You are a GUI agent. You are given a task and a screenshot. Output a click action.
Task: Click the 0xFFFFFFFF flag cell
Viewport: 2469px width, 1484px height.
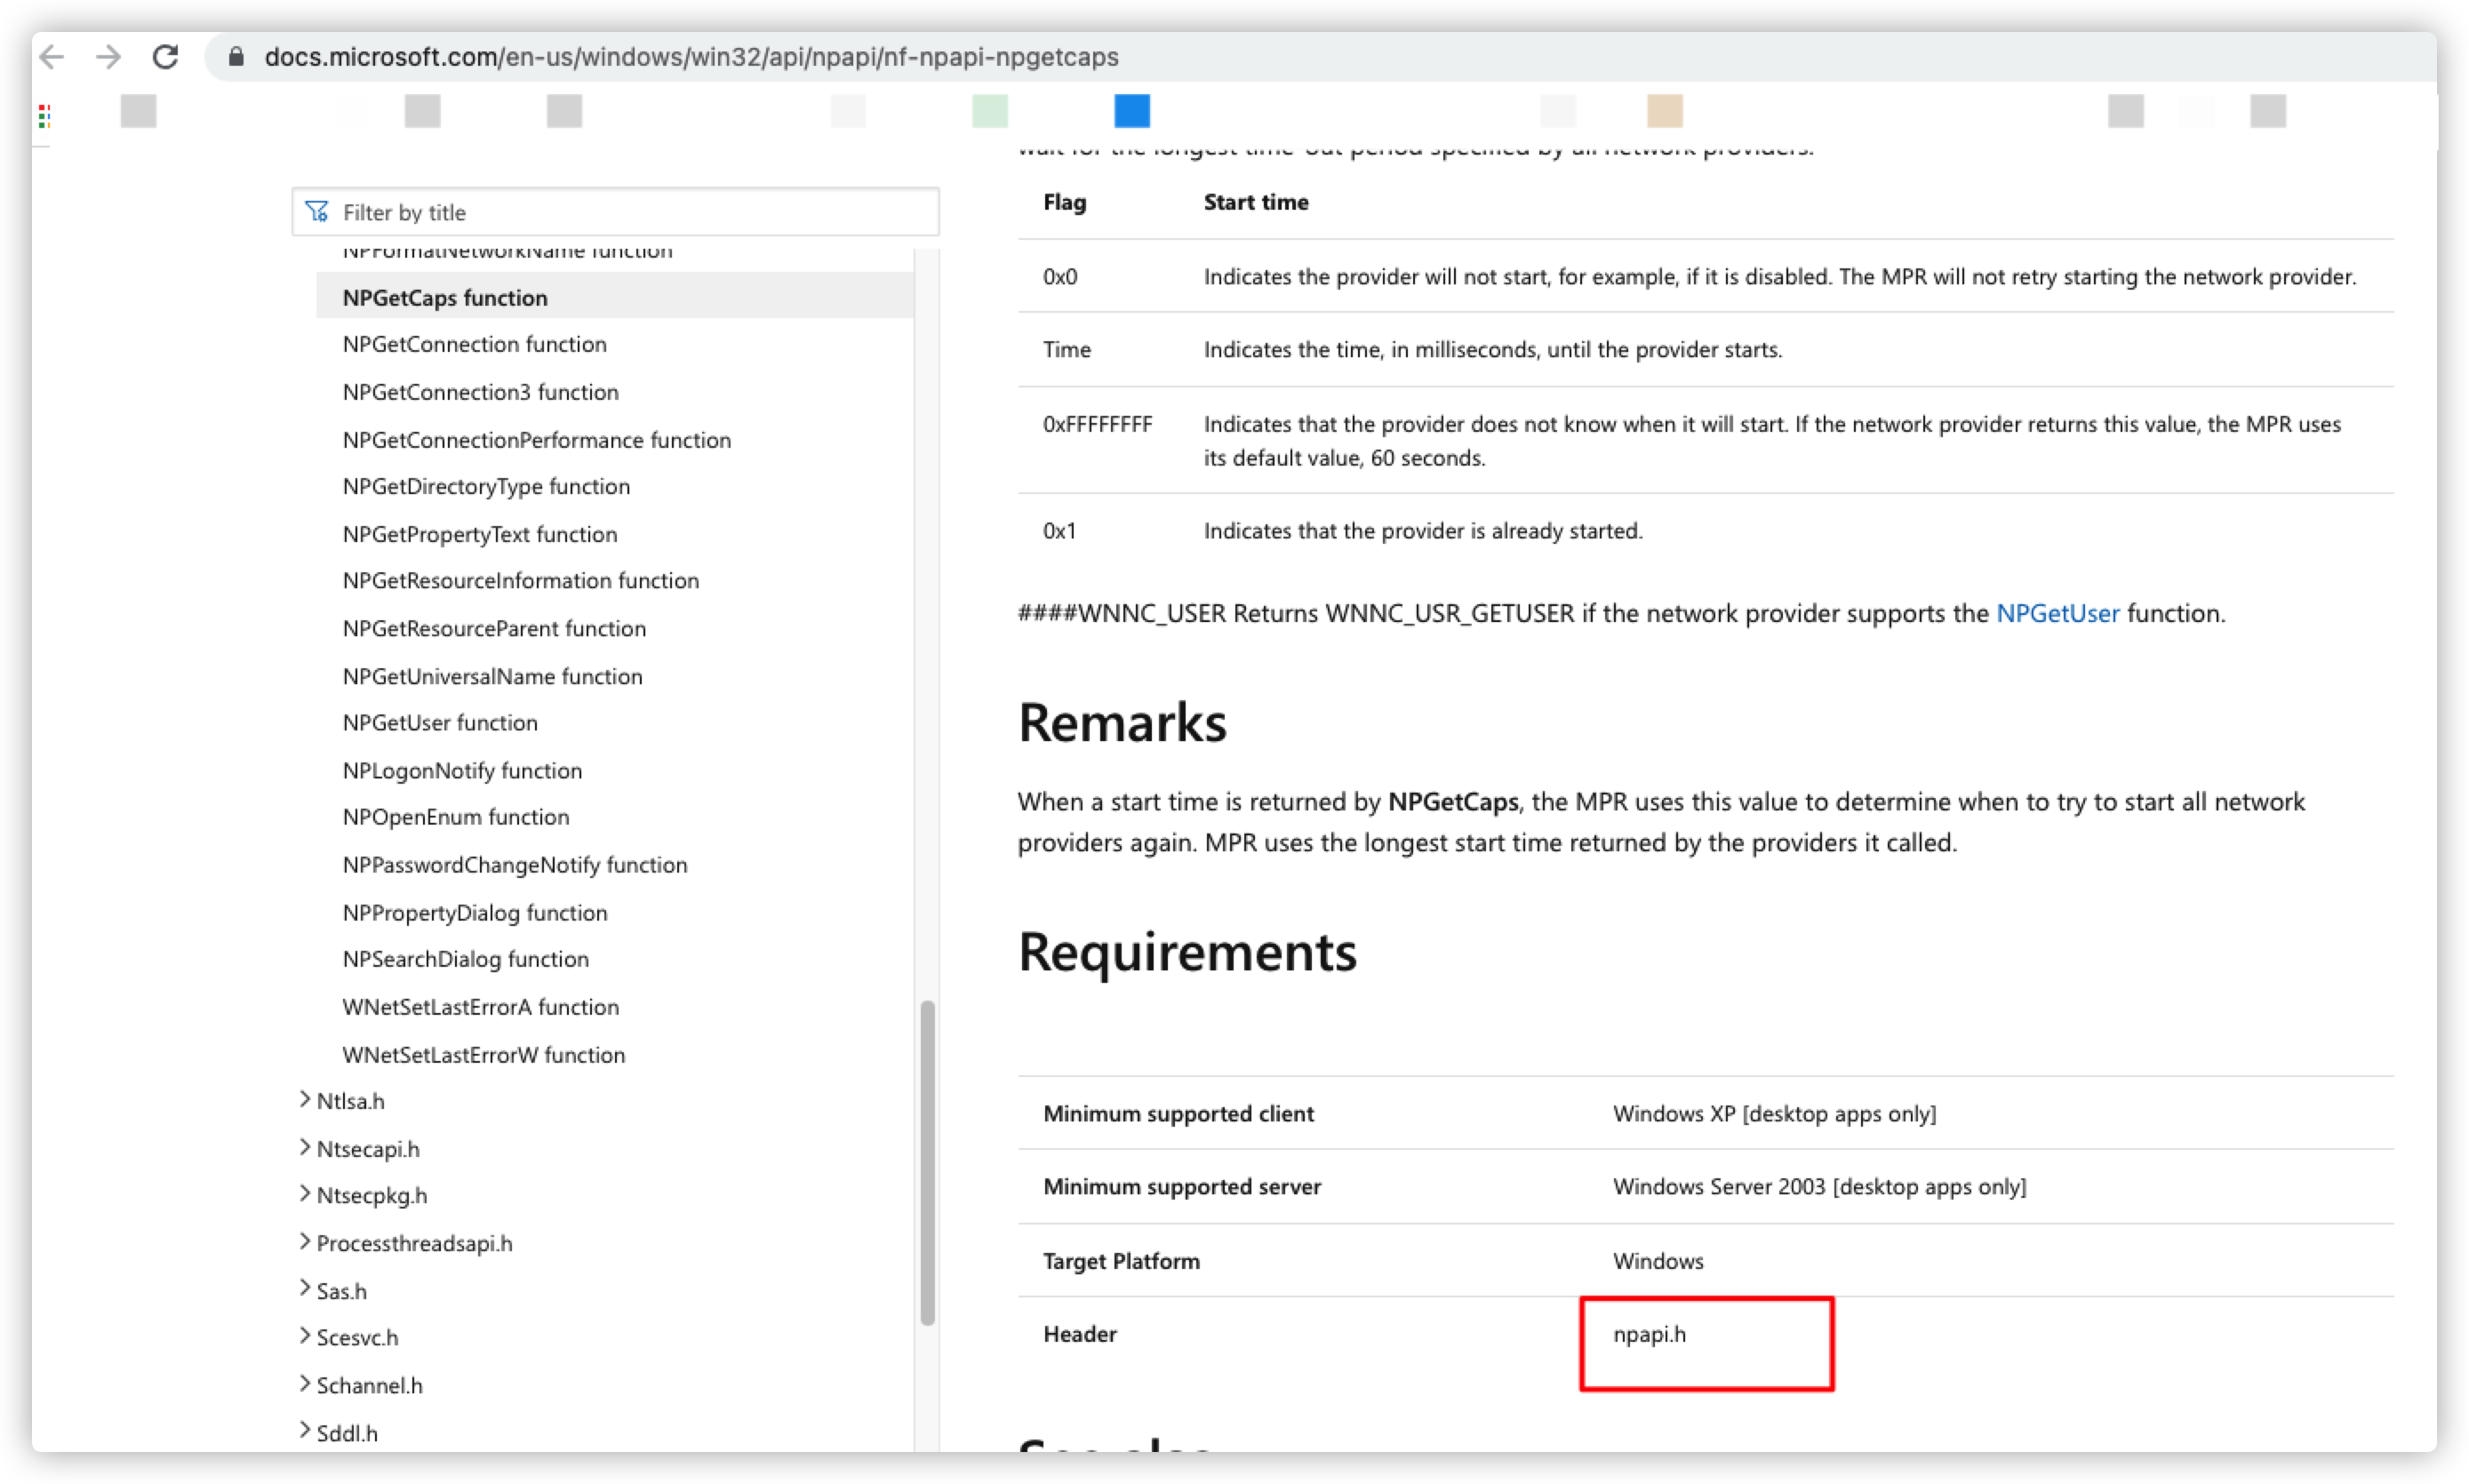[x=1097, y=424]
